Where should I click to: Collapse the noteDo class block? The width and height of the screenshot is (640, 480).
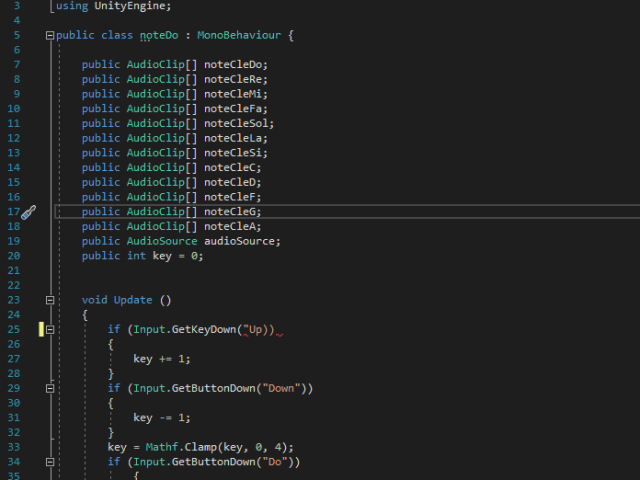pyautogui.click(x=50, y=36)
